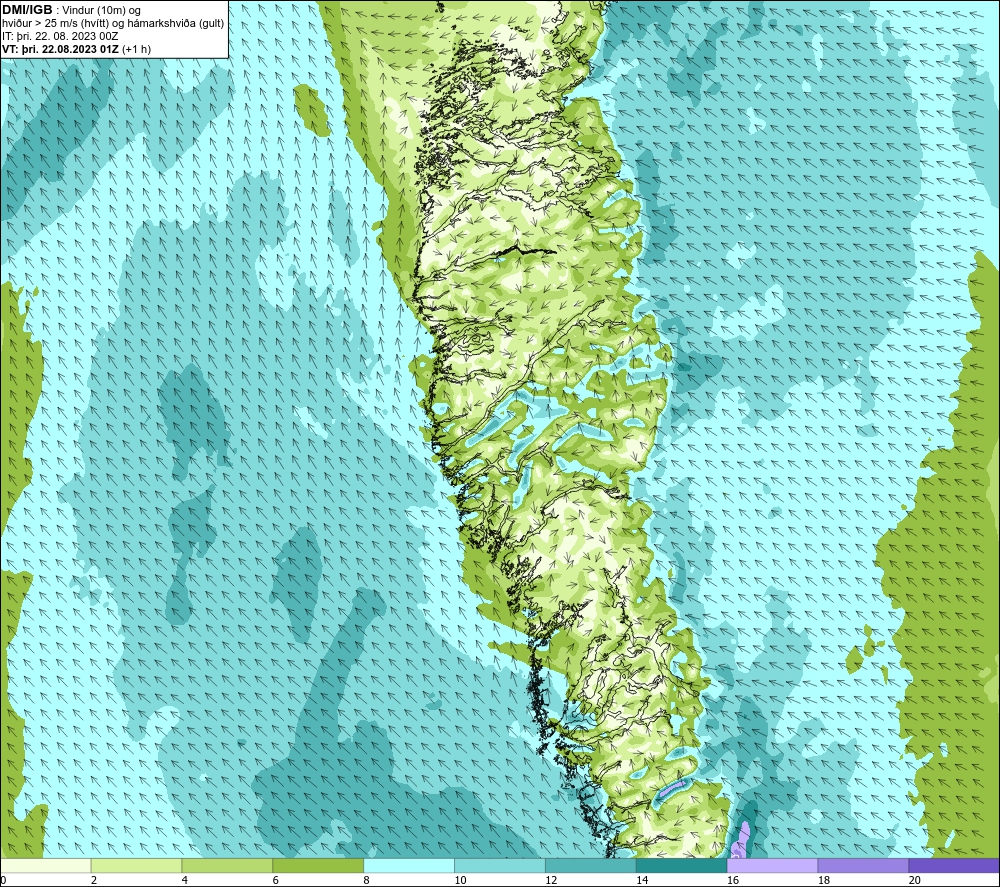Click the light green 2–4 m/s legend swatch
The image size is (1000, 887).
[x=136, y=865]
